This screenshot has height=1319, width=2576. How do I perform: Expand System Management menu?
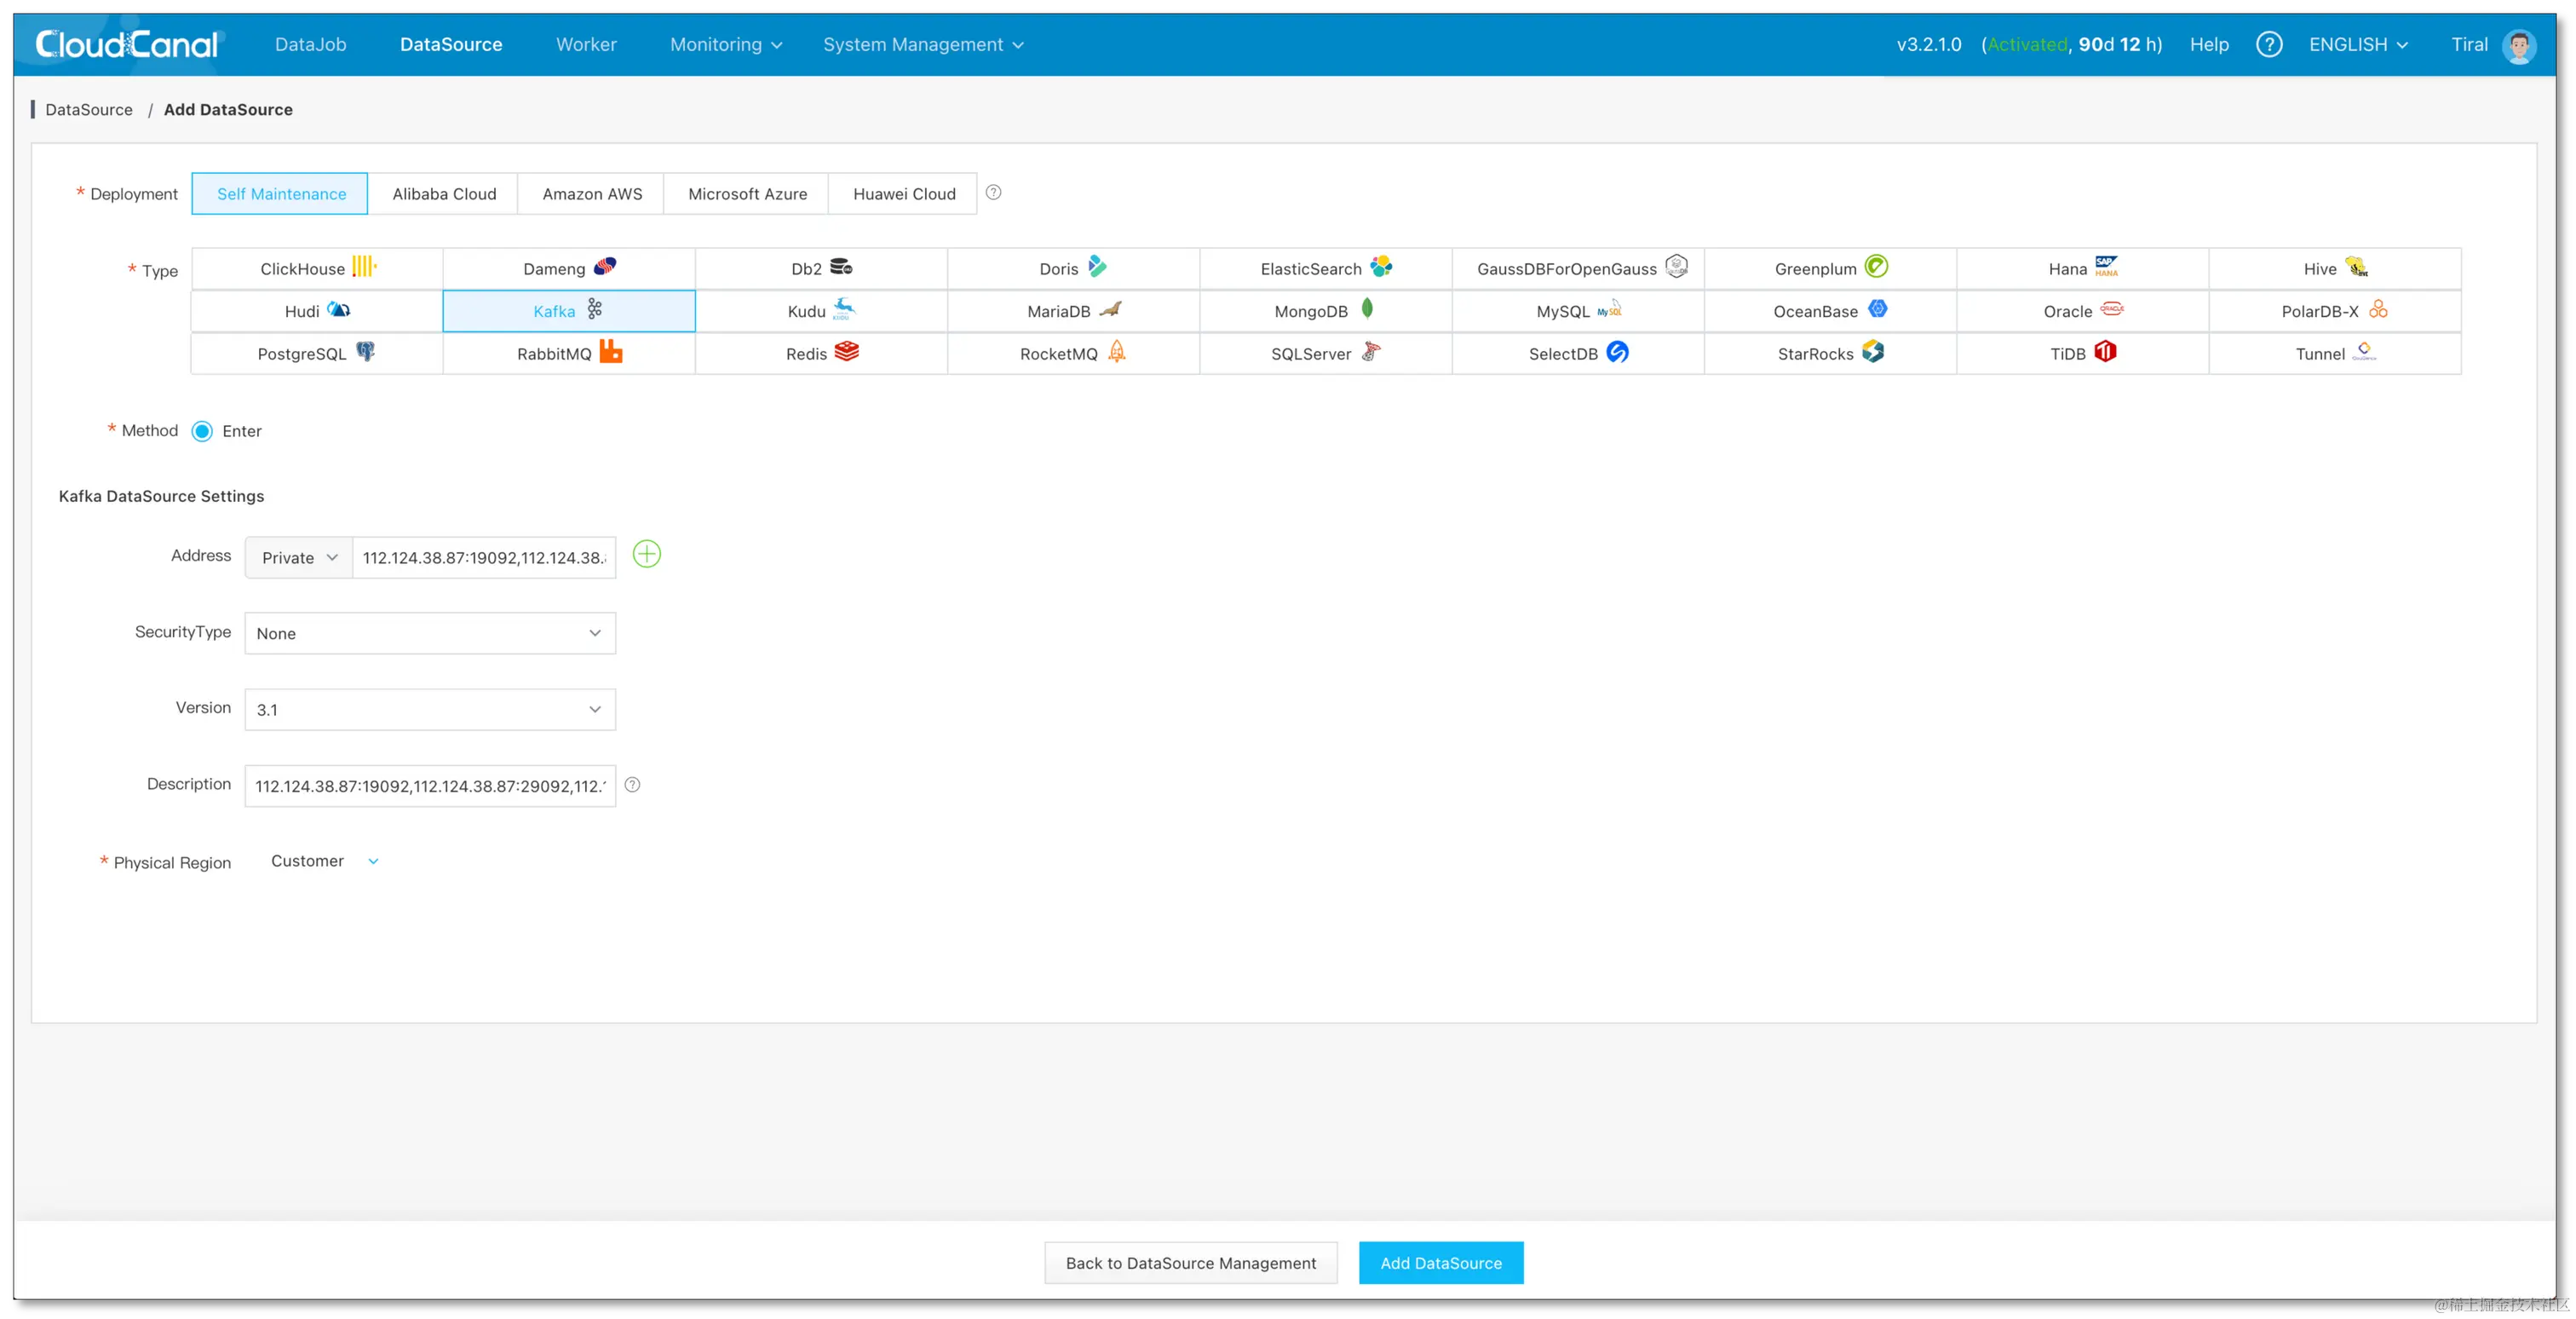tap(923, 44)
